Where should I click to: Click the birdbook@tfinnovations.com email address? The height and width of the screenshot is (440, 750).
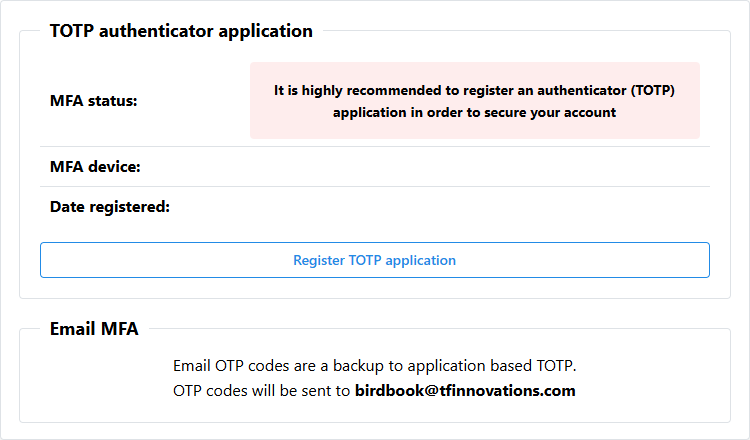click(x=465, y=390)
